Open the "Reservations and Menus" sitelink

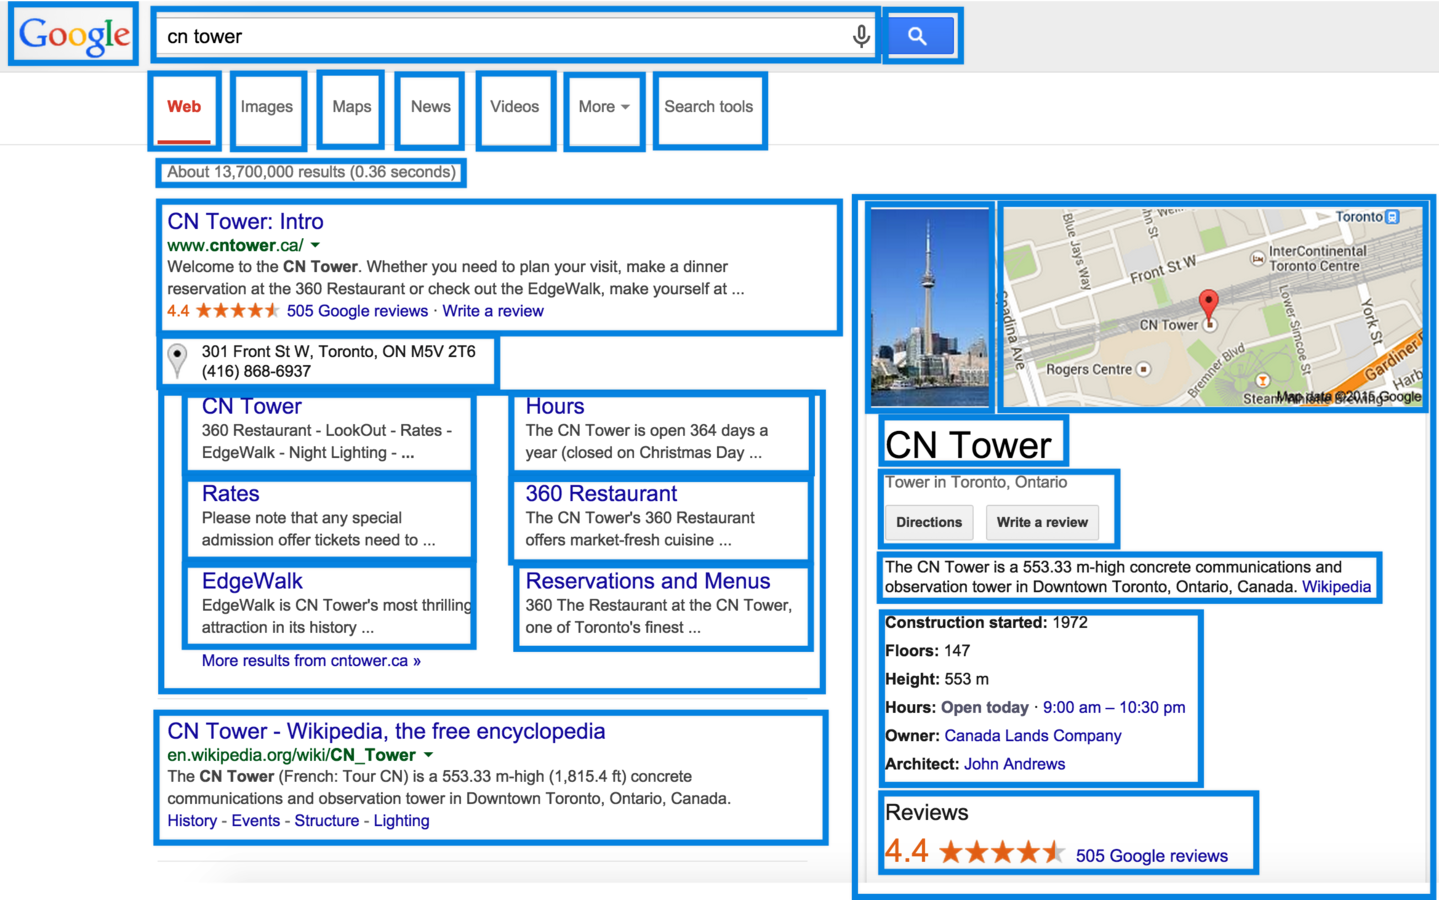point(648,581)
